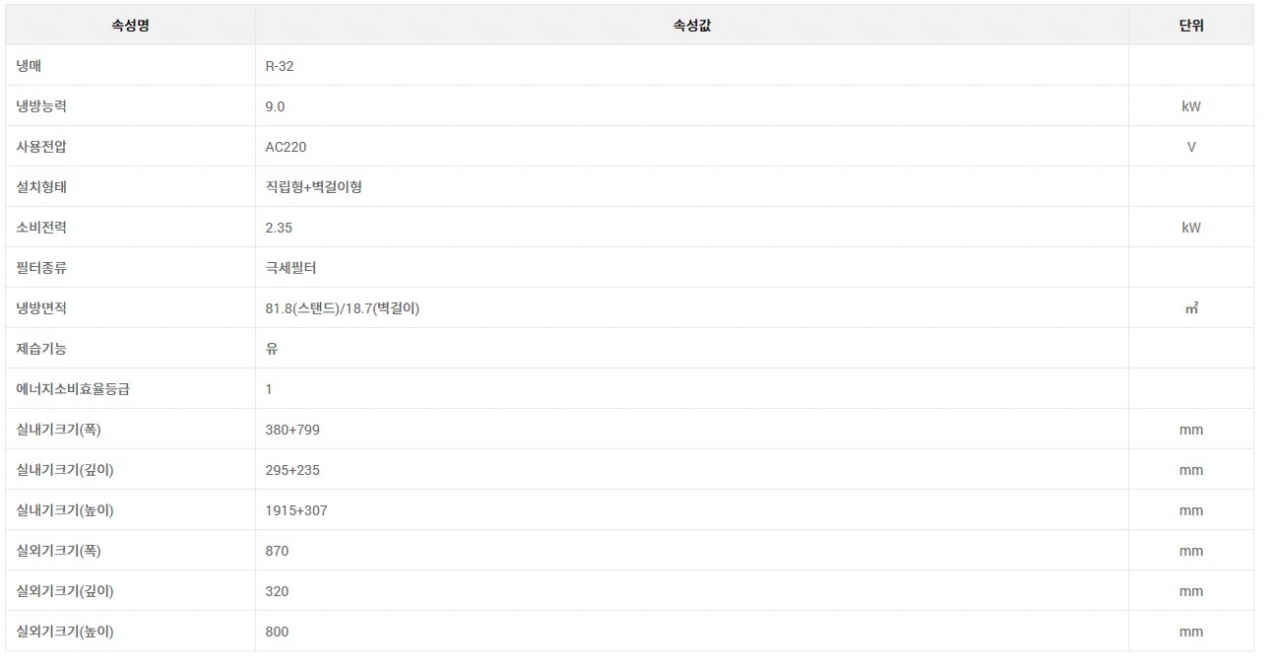Click the 실외기크기(폭) value 870
The image size is (1280, 670).
277,551
